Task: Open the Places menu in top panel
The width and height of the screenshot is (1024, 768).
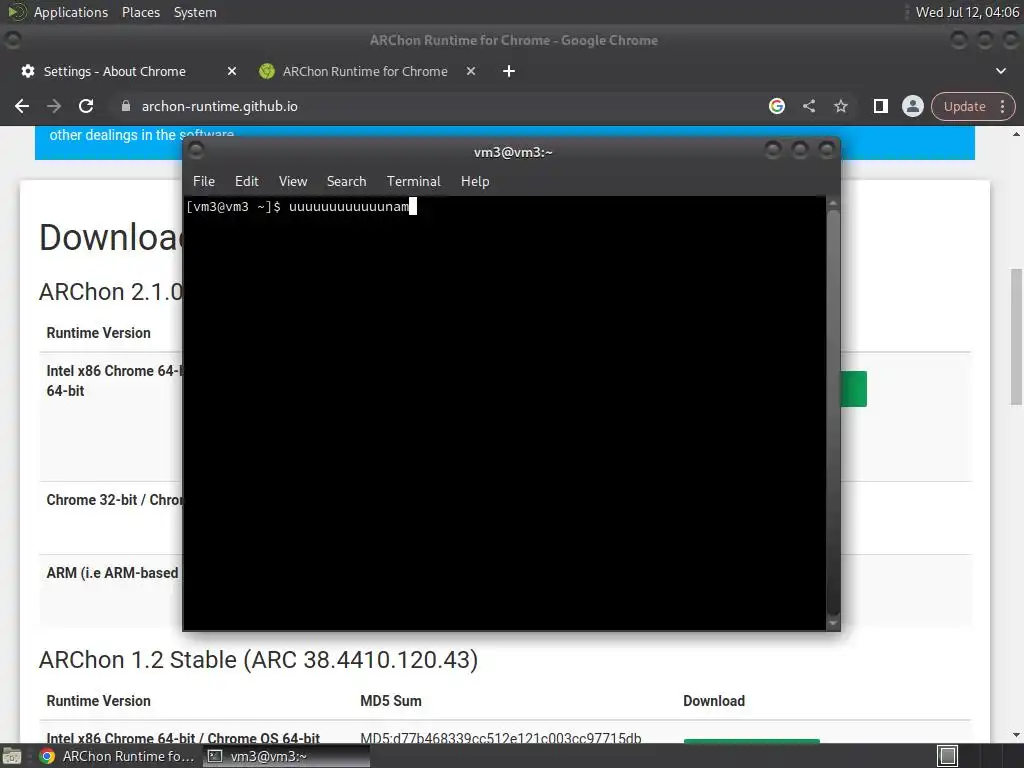Action: tap(141, 12)
